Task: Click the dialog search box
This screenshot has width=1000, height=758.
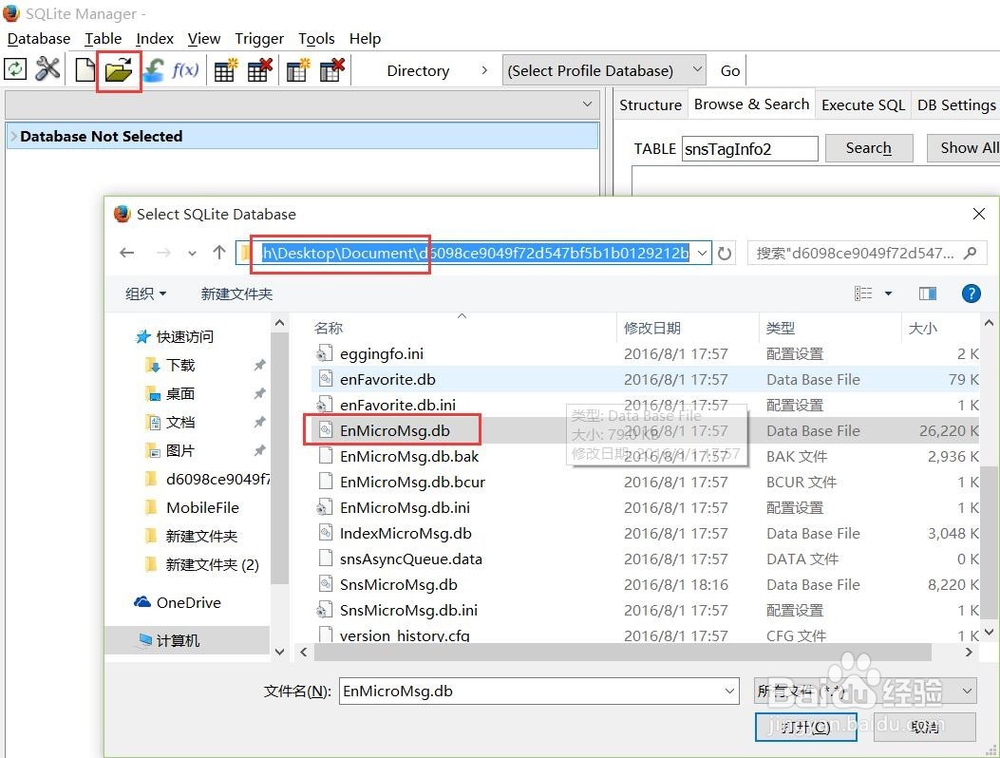Action: pyautogui.click(x=867, y=253)
